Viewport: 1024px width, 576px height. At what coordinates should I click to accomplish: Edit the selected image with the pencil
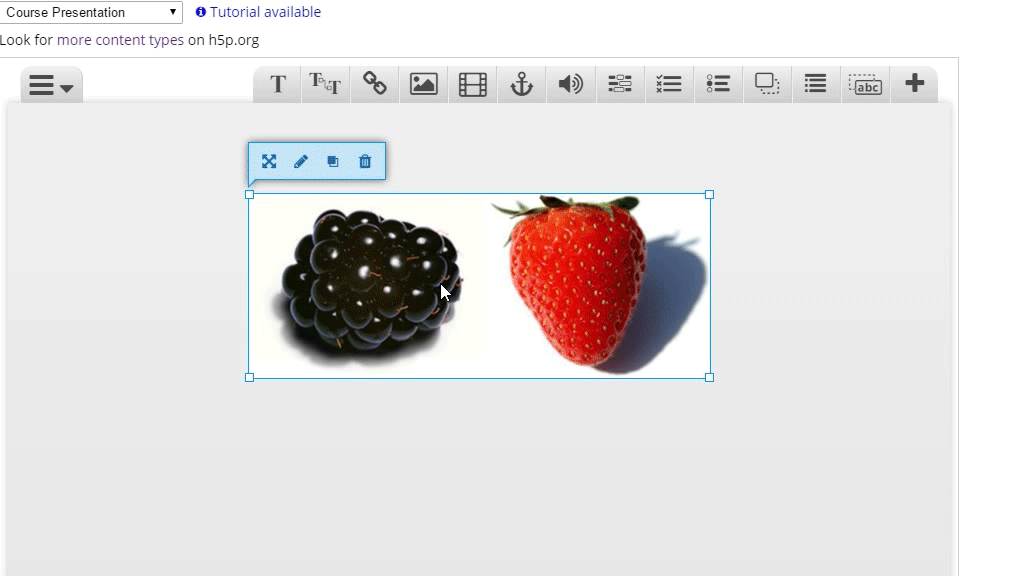(301, 161)
